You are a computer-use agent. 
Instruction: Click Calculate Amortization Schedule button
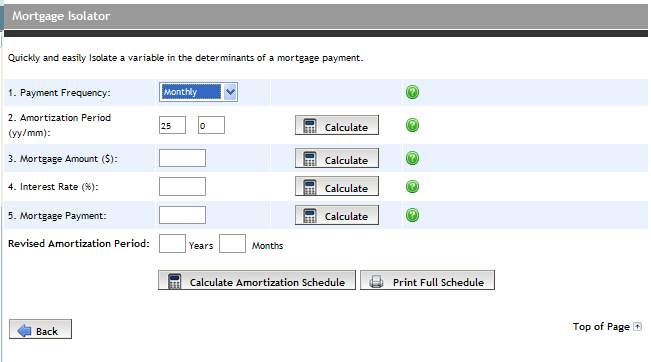click(257, 280)
